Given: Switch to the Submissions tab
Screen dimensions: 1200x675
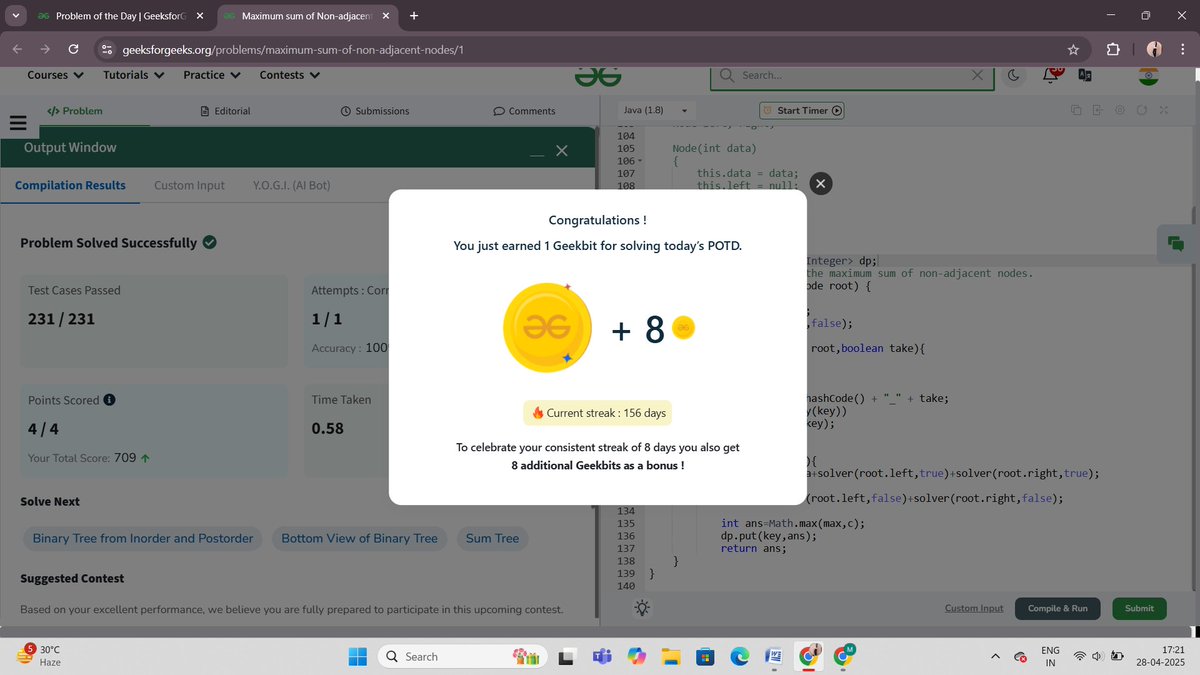Looking at the screenshot, I should point(374,111).
